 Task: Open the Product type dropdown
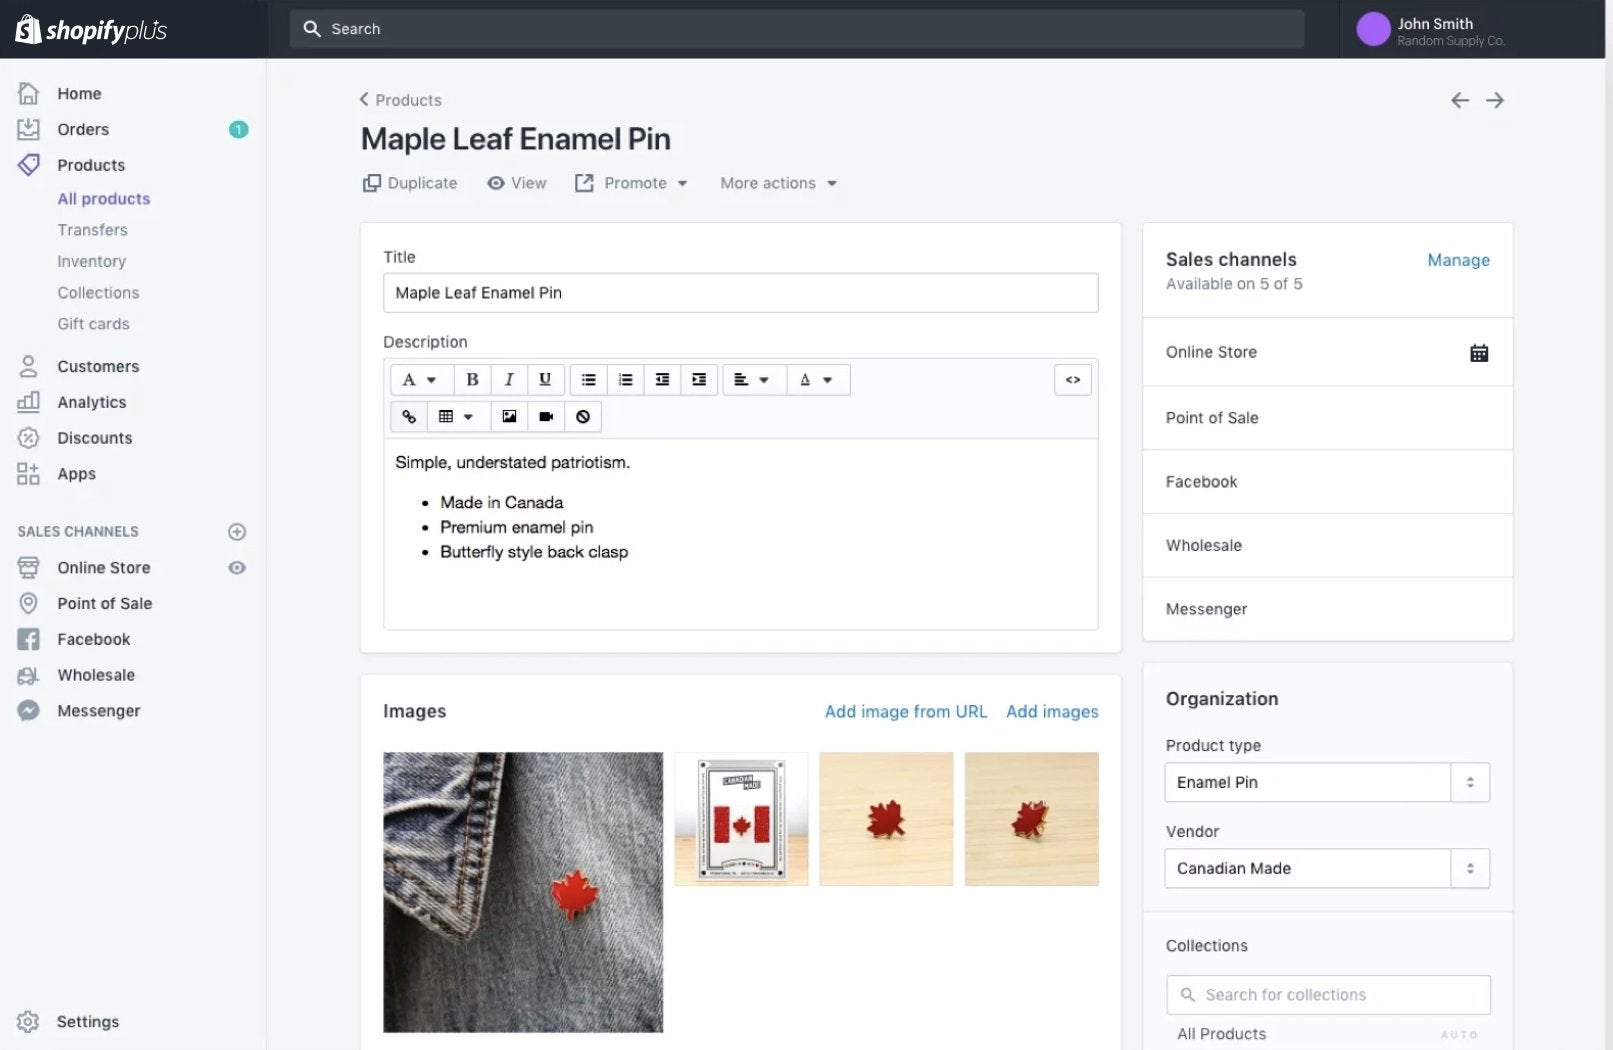click(1326, 783)
